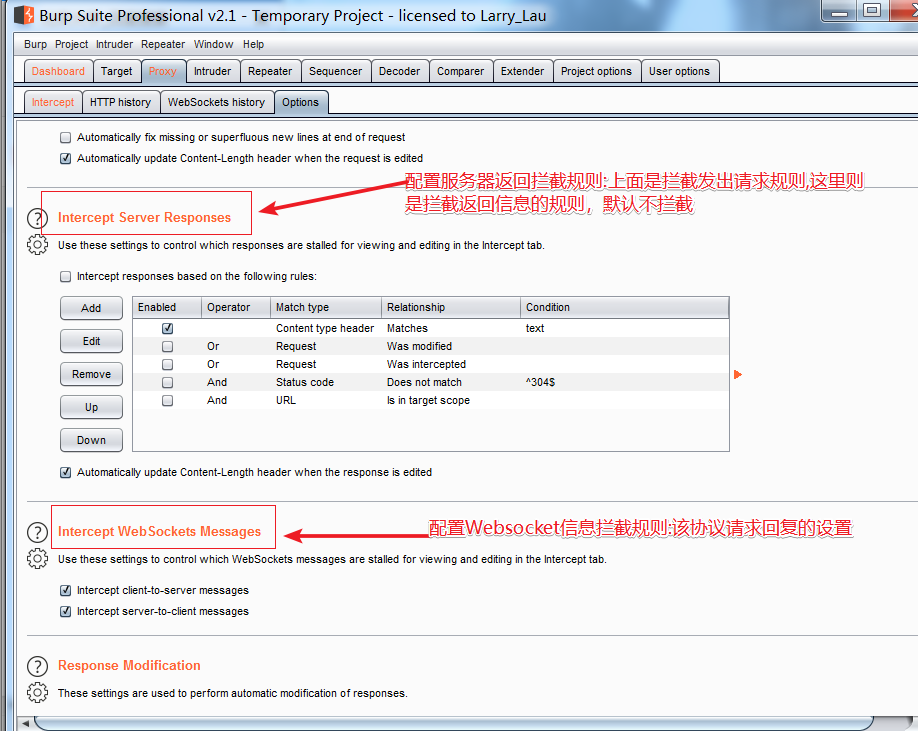Click gear icon for Intercept Server Responses

[37, 245]
